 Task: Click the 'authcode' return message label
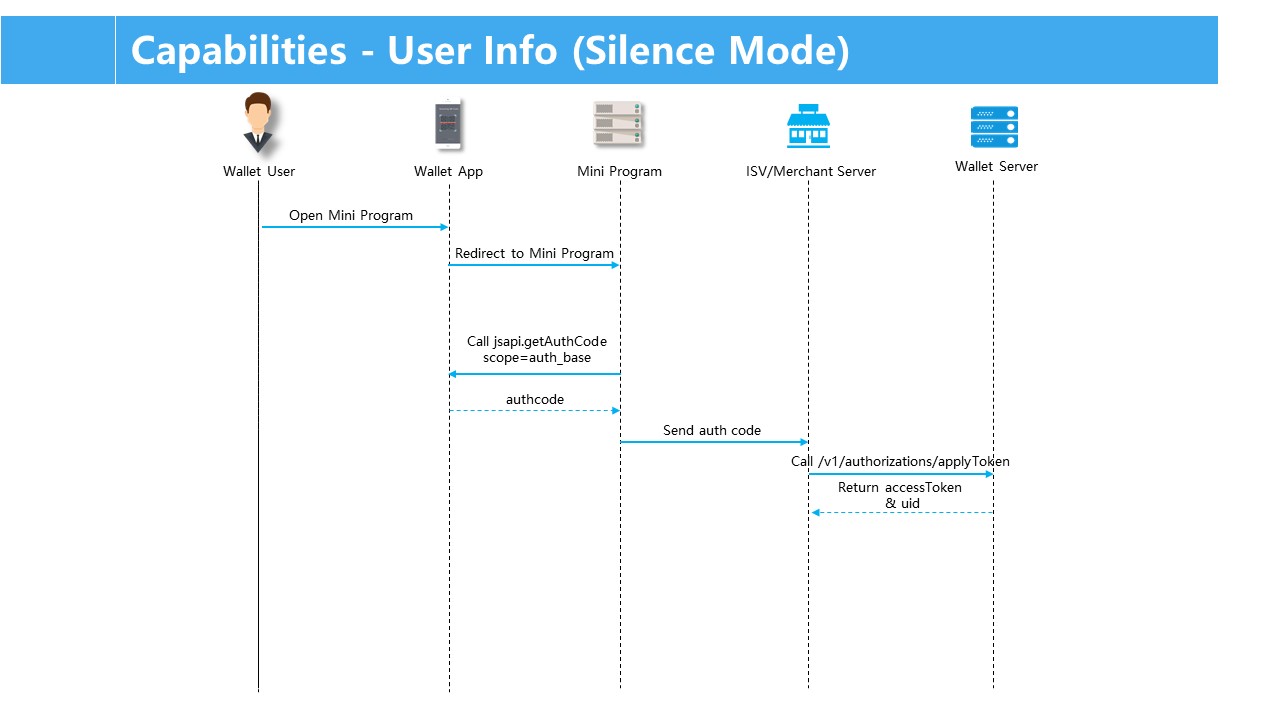[534, 399]
